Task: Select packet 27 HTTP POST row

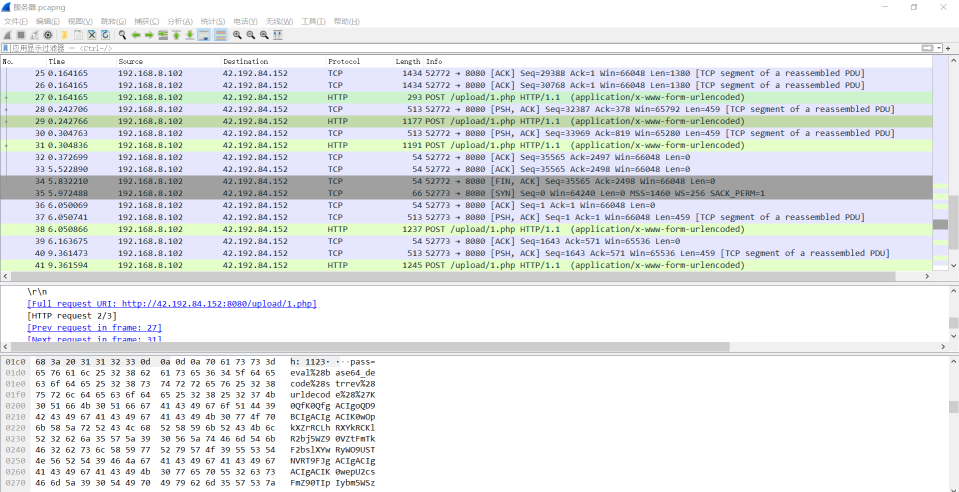Action: click(467, 97)
